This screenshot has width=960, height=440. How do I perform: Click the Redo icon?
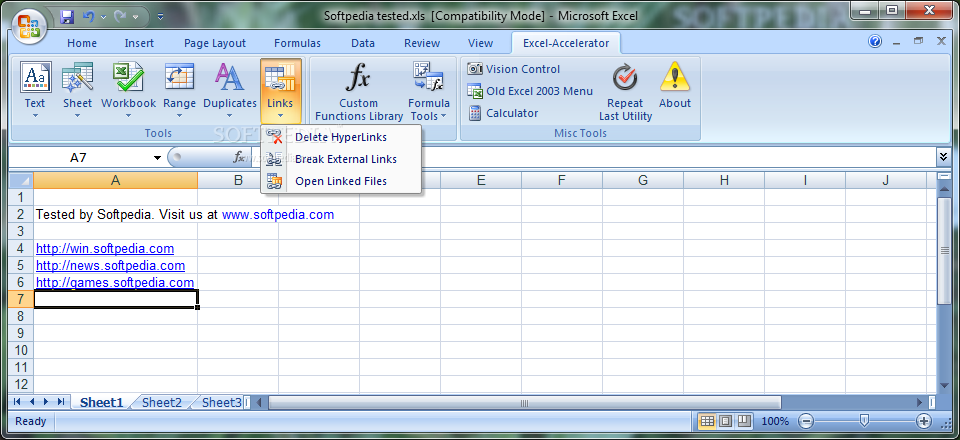[x=120, y=17]
